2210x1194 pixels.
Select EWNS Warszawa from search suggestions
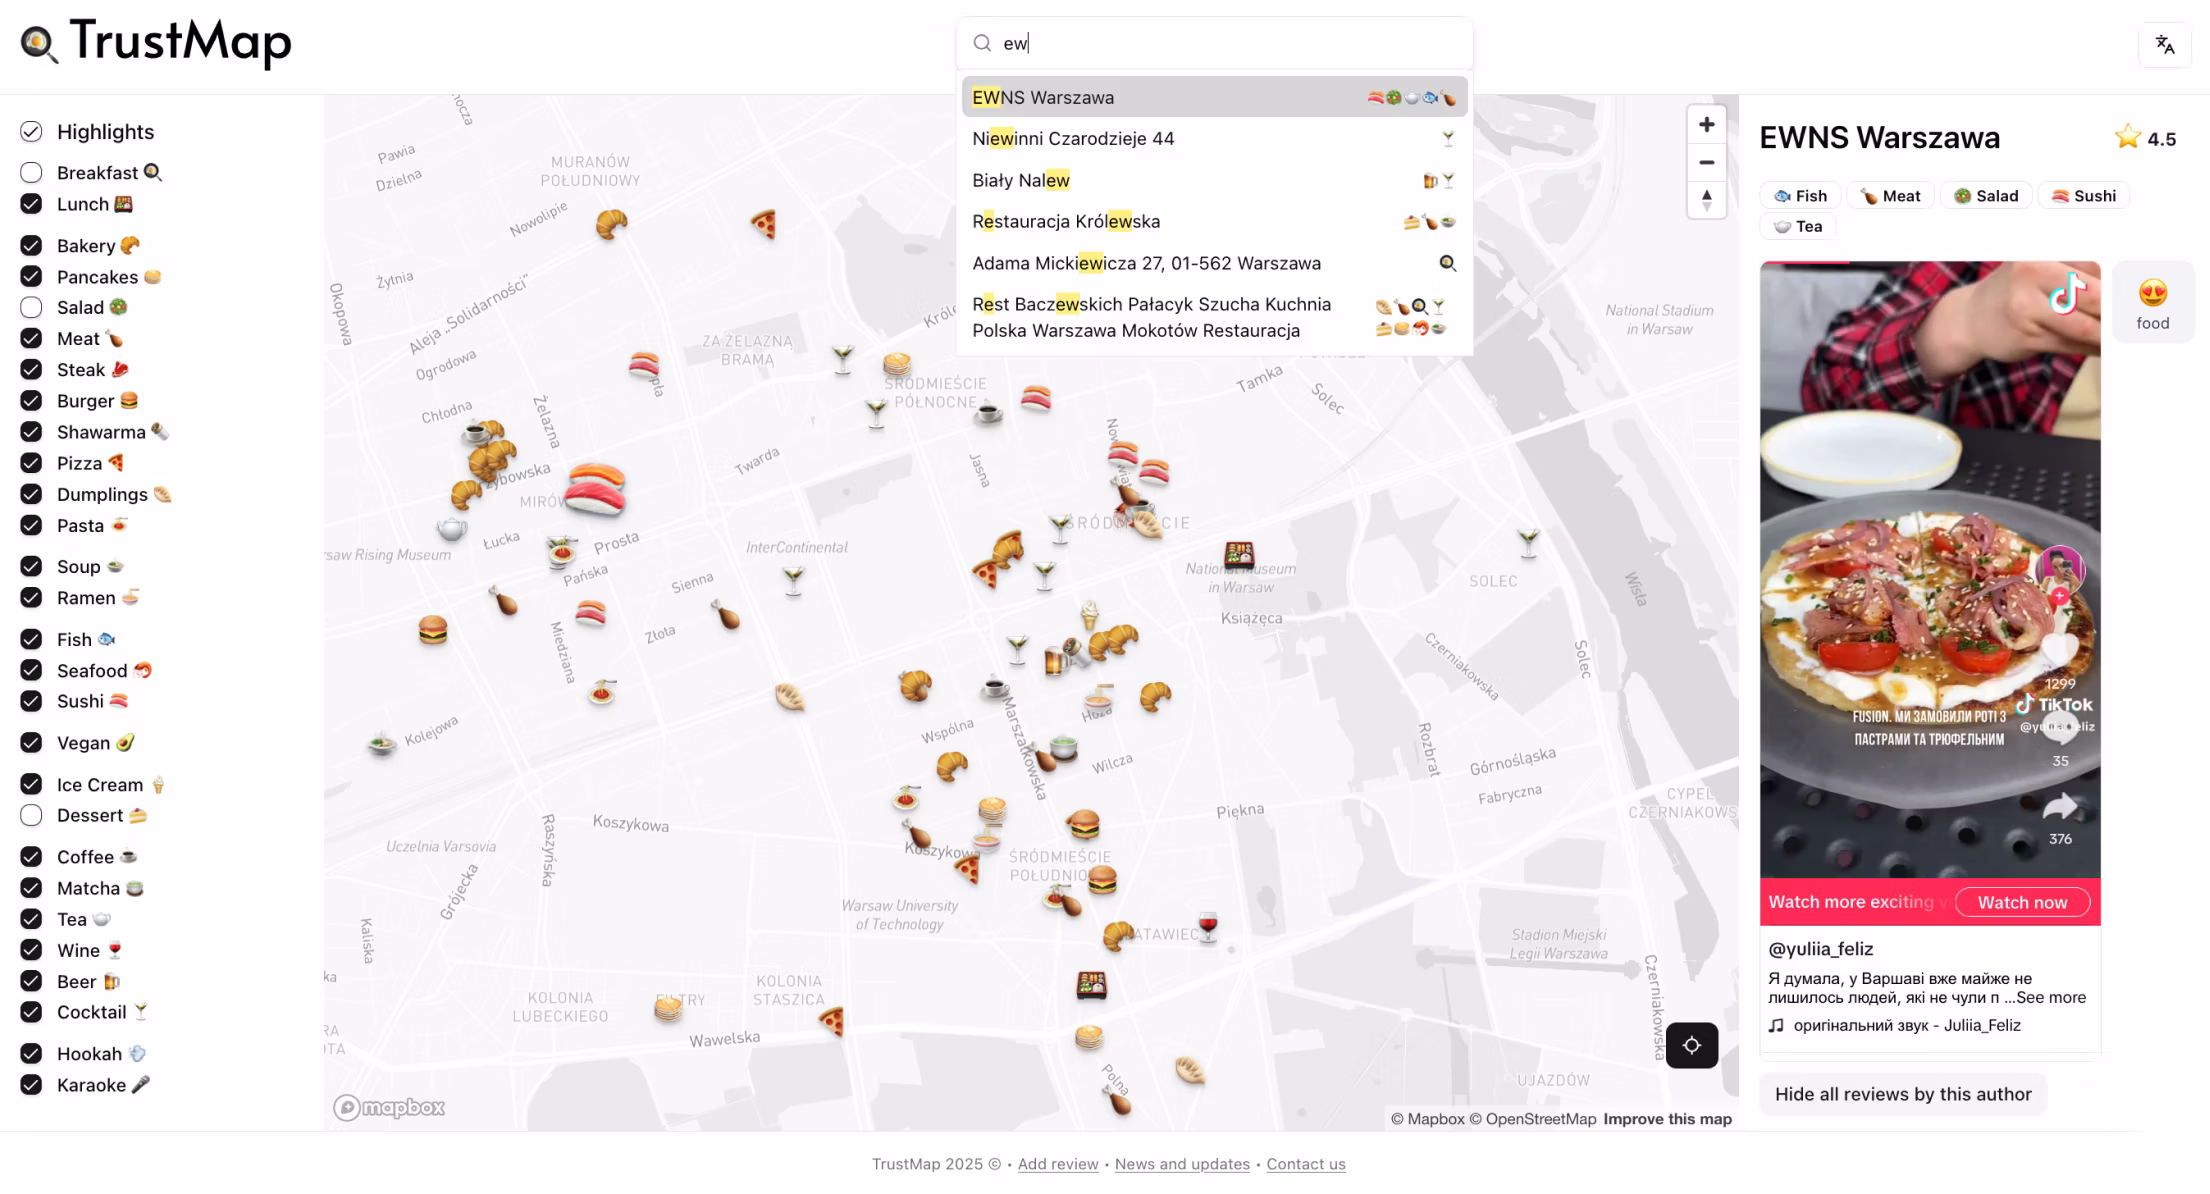point(1100,96)
